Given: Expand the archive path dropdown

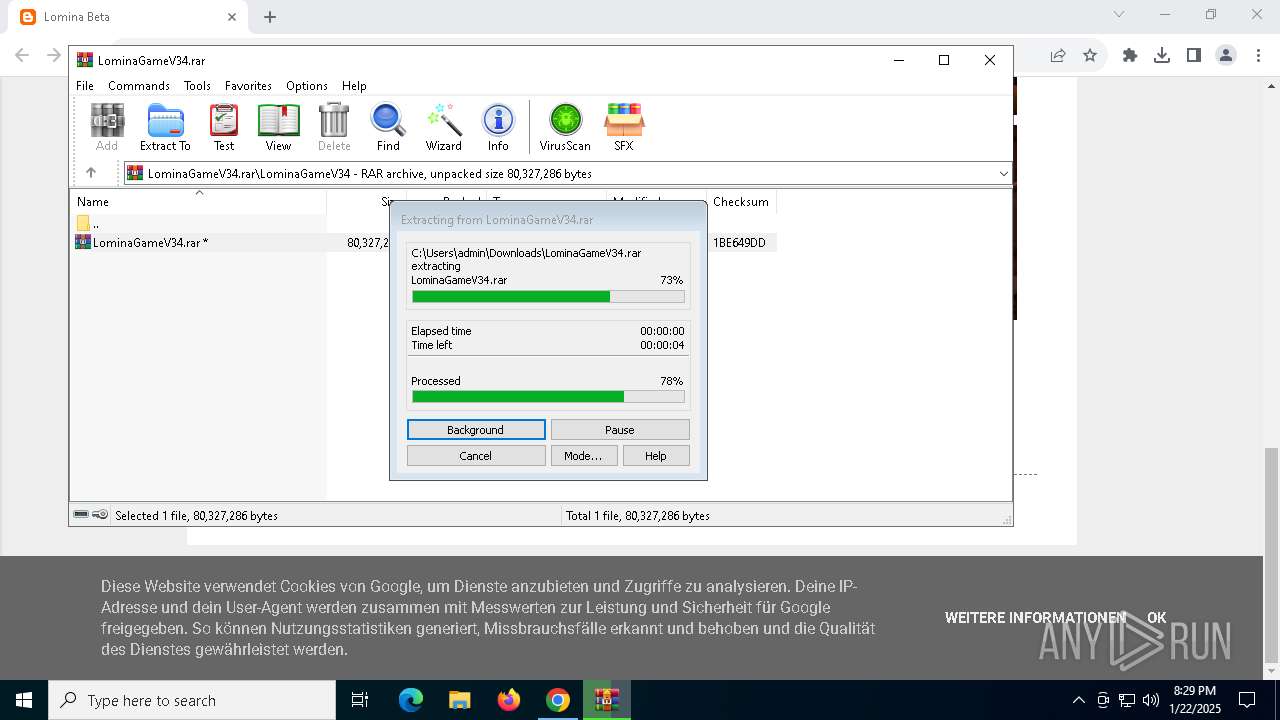Looking at the screenshot, I should [1003, 174].
